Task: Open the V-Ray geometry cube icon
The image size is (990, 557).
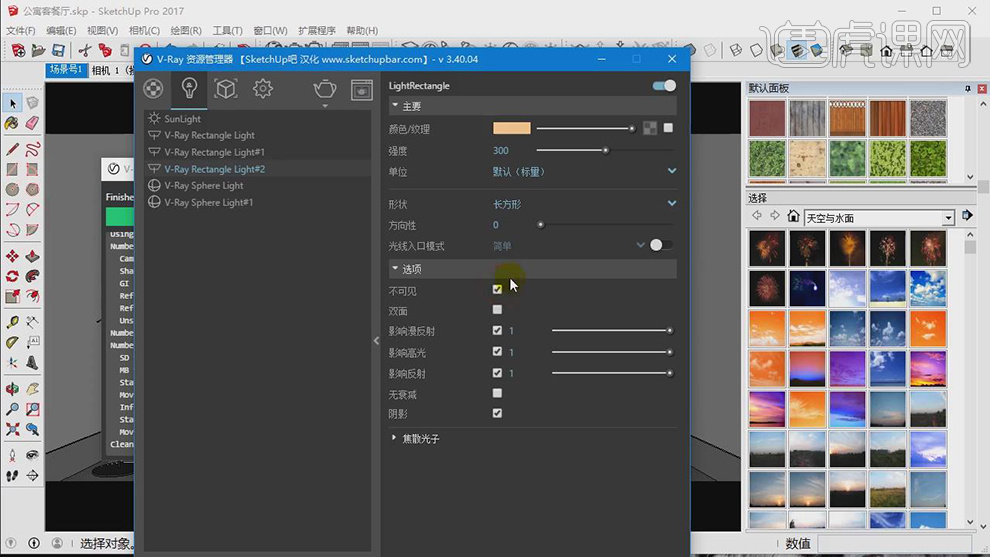Action: (225, 89)
